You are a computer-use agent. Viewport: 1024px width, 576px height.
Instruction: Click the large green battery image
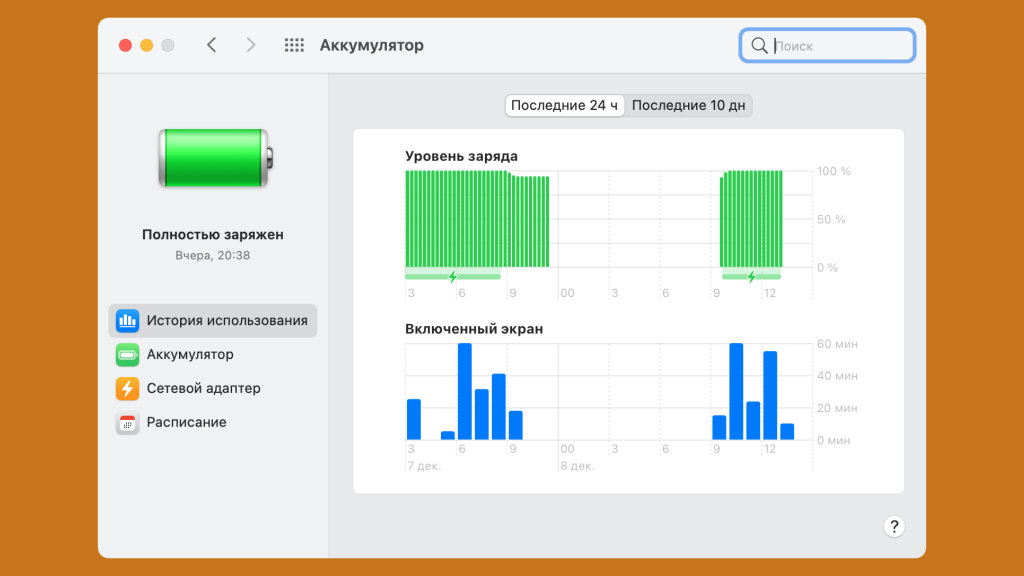tap(216, 158)
